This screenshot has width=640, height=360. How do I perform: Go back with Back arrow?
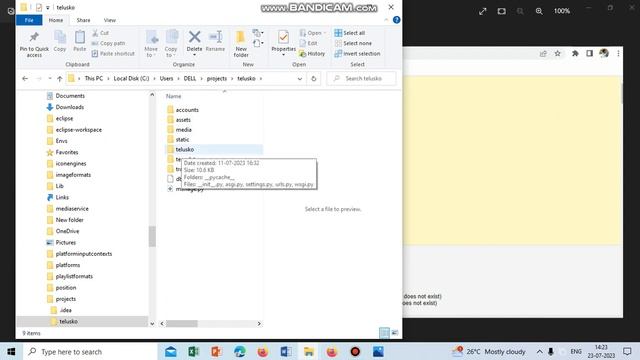coord(25,78)
